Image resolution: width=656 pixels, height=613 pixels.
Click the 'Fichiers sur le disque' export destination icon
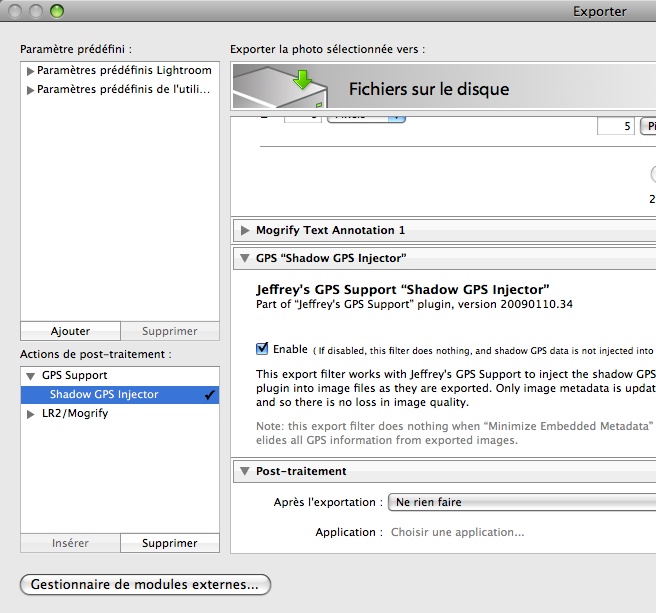pyautogui.click(x=279, y=87)
